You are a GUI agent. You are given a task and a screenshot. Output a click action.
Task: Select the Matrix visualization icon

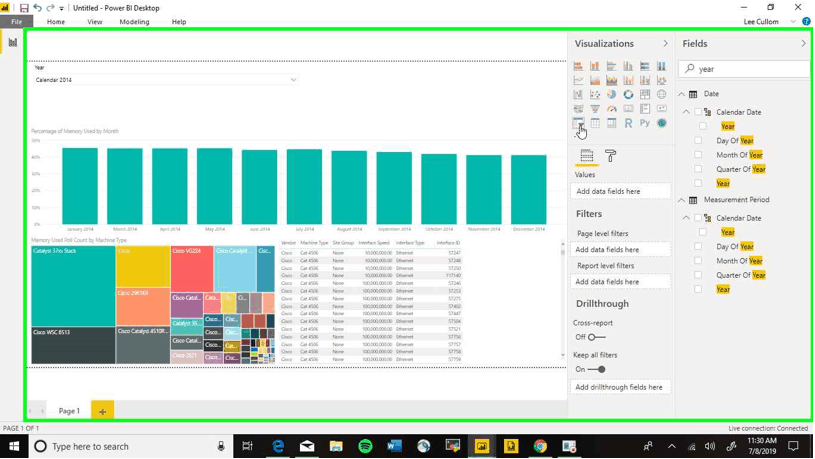click(611, 123)
